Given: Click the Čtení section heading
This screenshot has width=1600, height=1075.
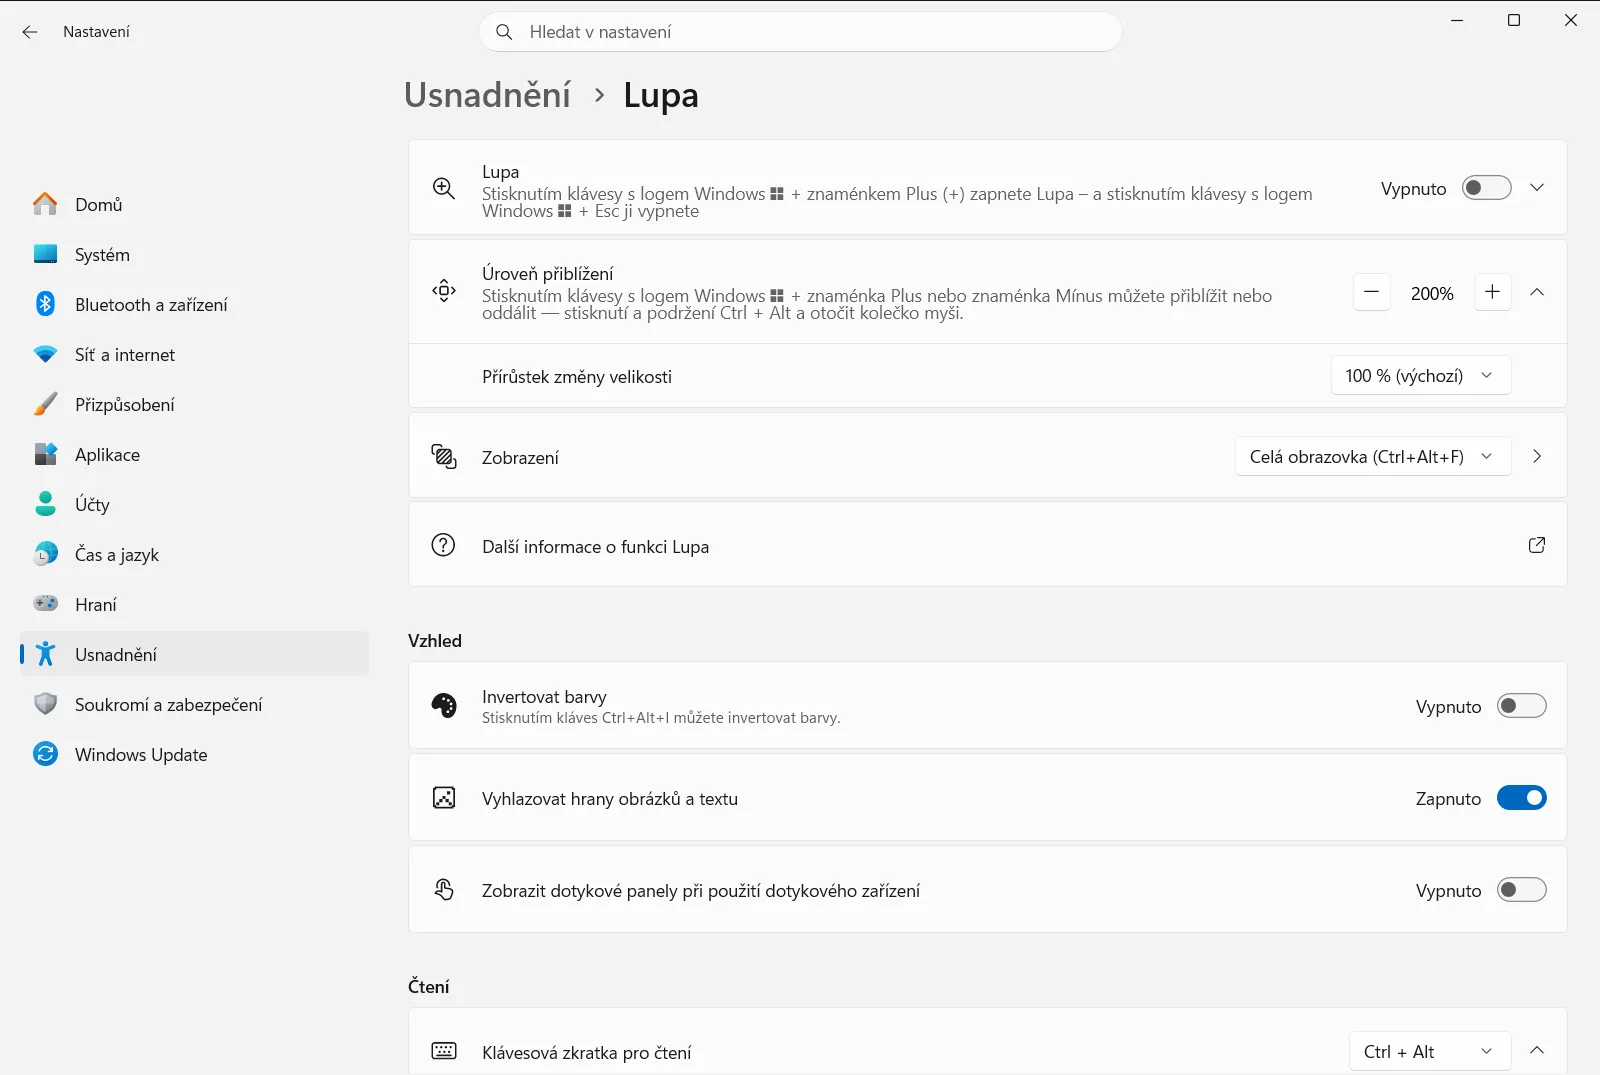Looking at the screenshot, I should coord(429,986).
